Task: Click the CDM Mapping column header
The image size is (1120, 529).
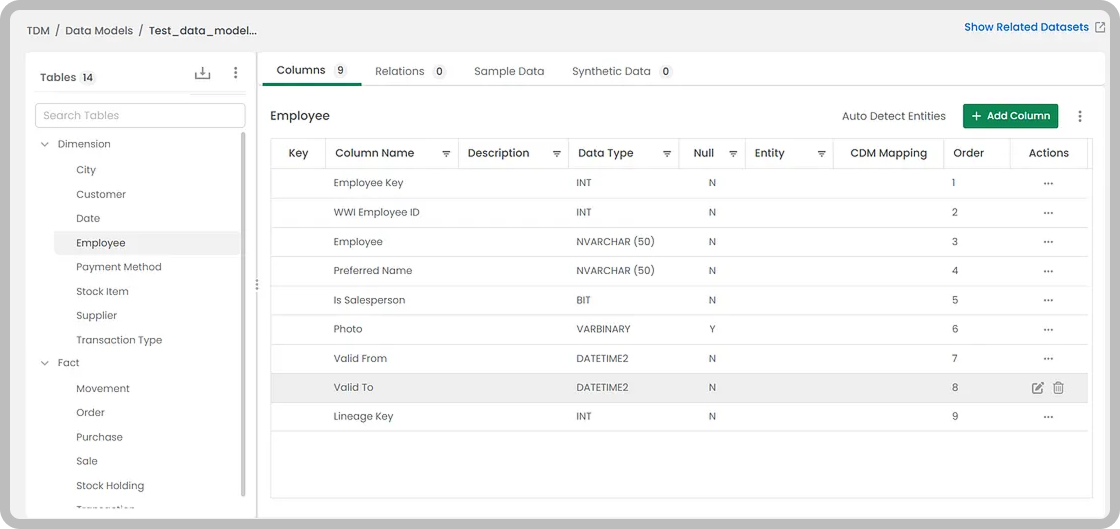Action: point(889,153)
